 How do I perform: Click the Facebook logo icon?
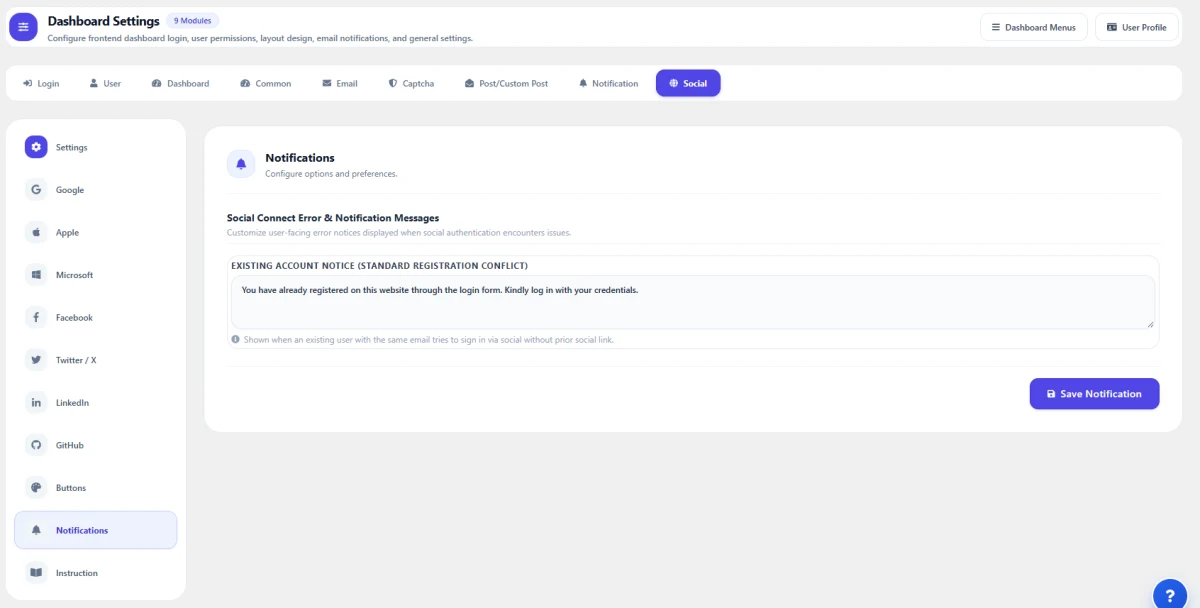[x=36, y=317]
